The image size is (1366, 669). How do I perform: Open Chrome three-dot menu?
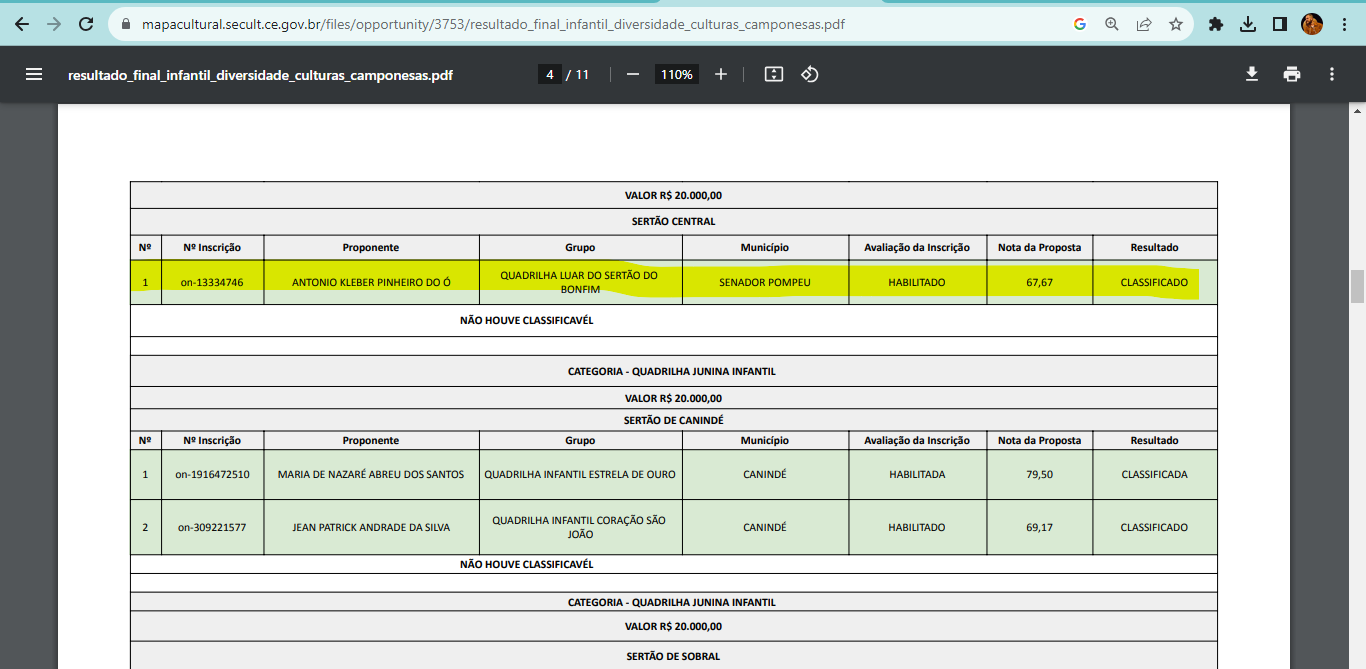(1344, 24)
